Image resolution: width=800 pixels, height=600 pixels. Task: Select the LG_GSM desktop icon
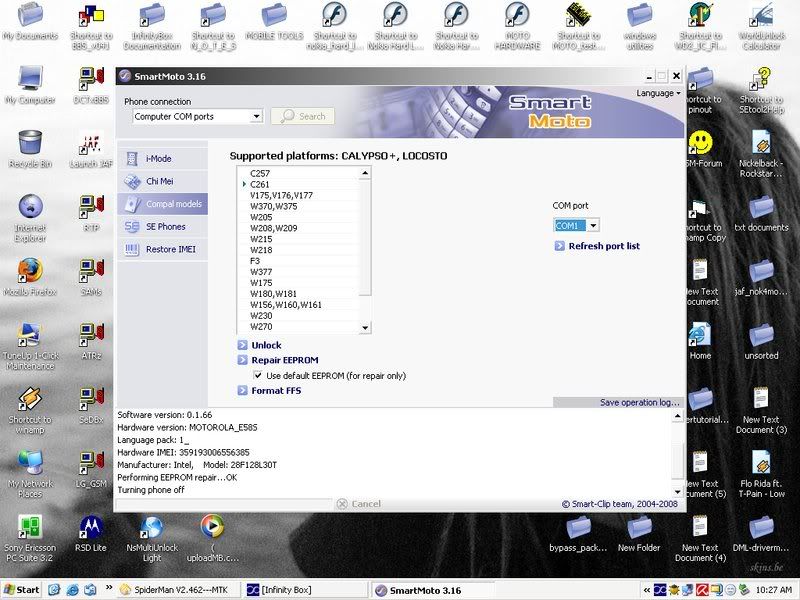pos(91,469)
